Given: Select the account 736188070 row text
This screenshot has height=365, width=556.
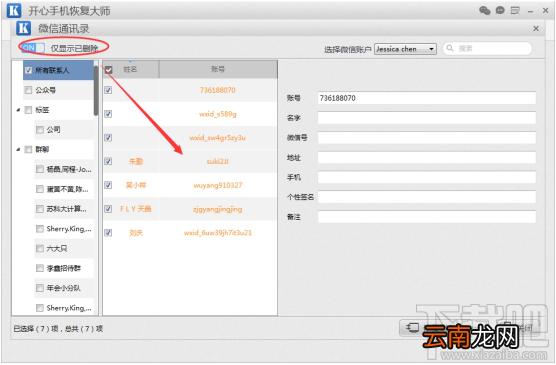Looking at the screenshot, I should click(218, 90).
